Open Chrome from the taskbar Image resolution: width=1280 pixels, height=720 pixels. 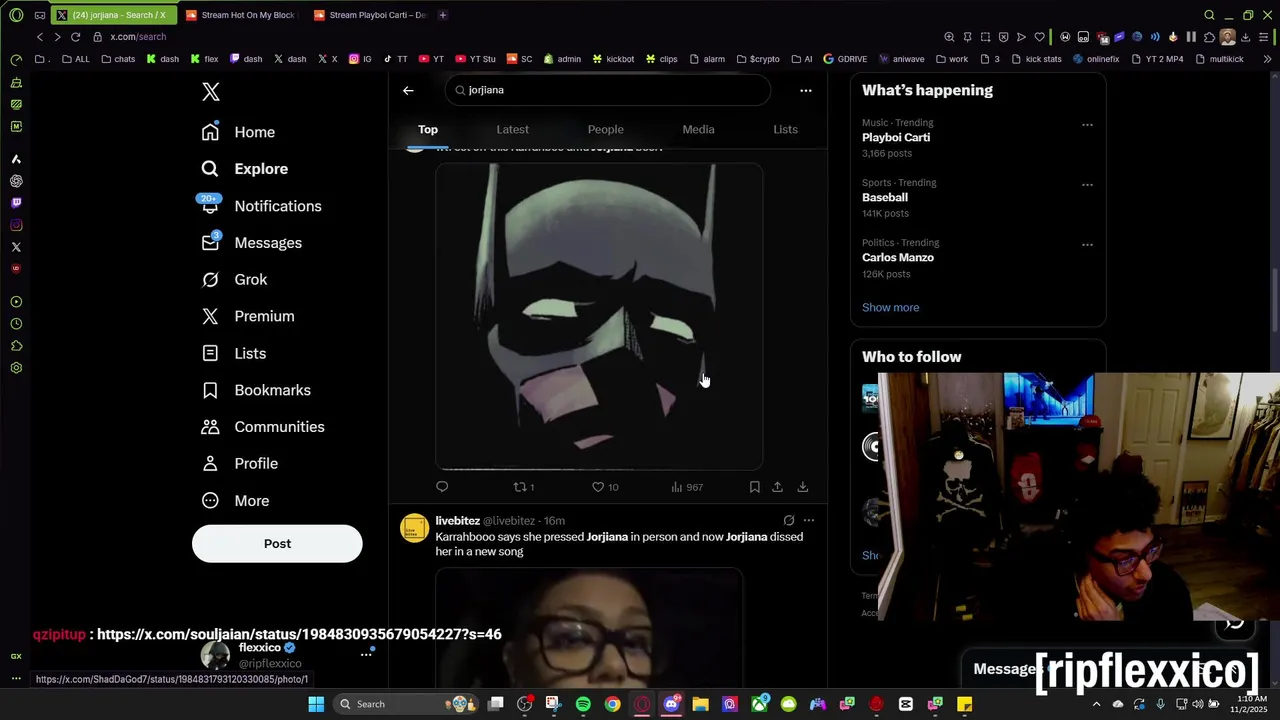click(613, 704)
